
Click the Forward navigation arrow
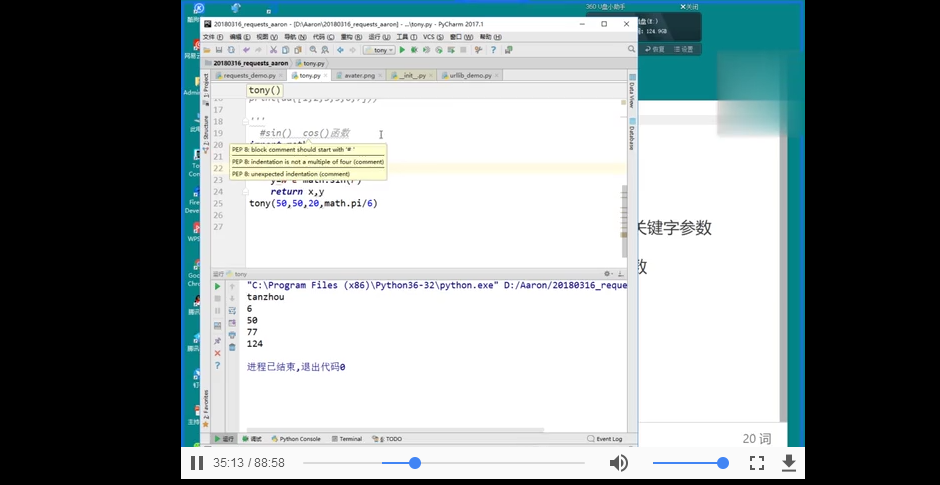pyautogui.click(x=352, y=50)
